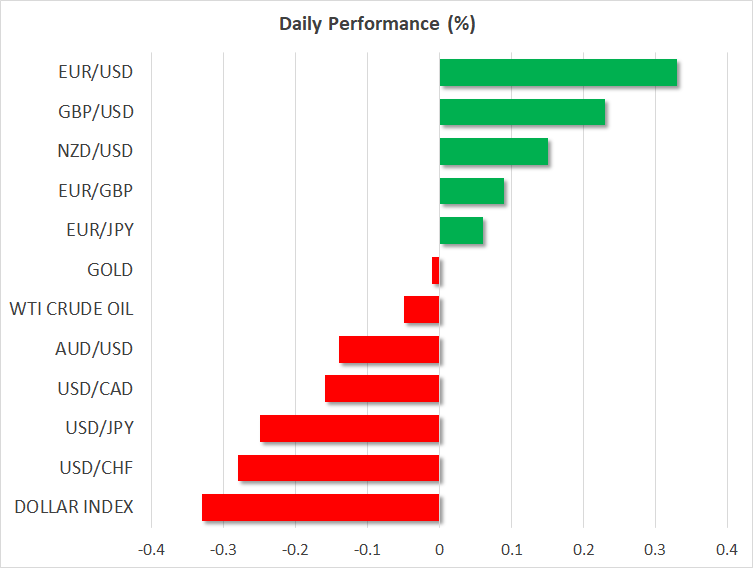Select the USD/CAD red bar

tap(382, 388)
